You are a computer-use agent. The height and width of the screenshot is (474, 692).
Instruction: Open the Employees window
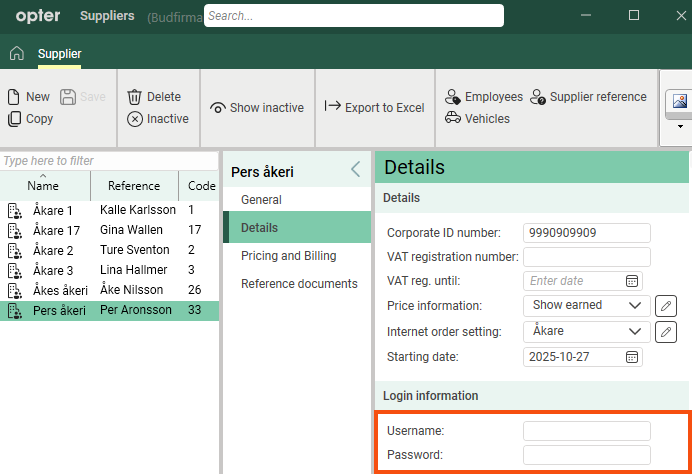tap(484, 97)
